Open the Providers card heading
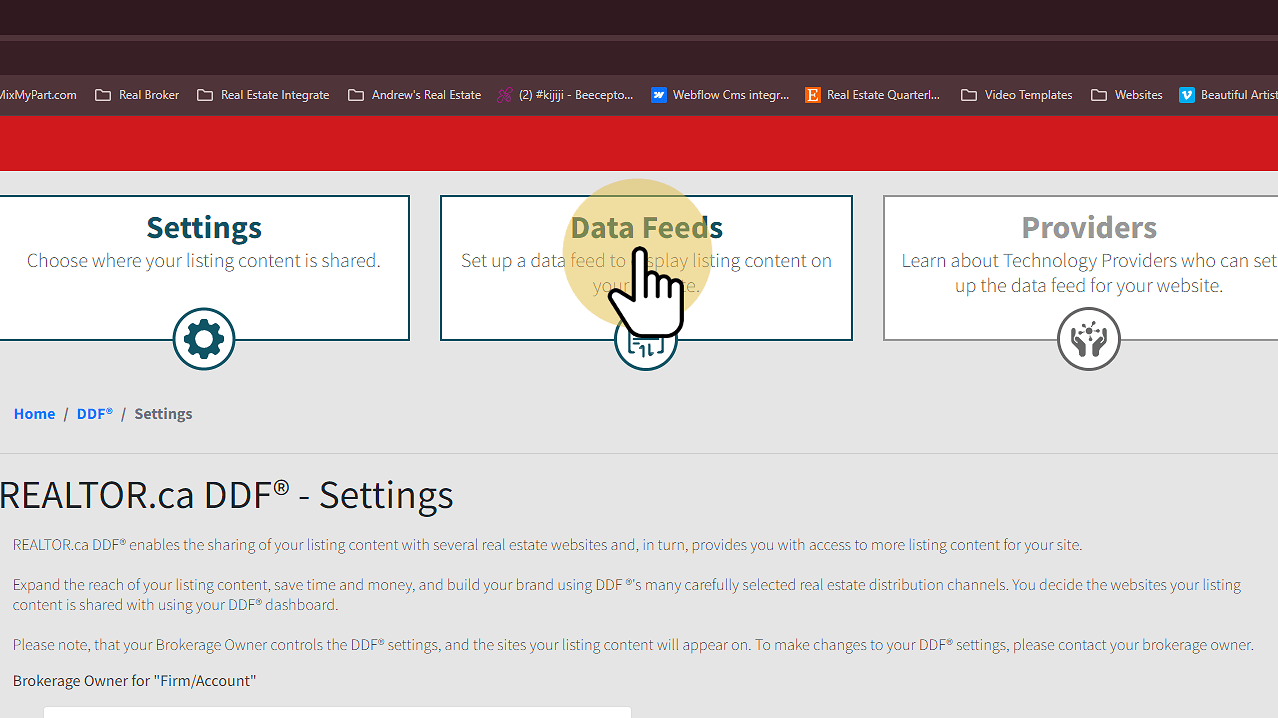This screenshot has height=718, width=1278. pos(1089,227)
